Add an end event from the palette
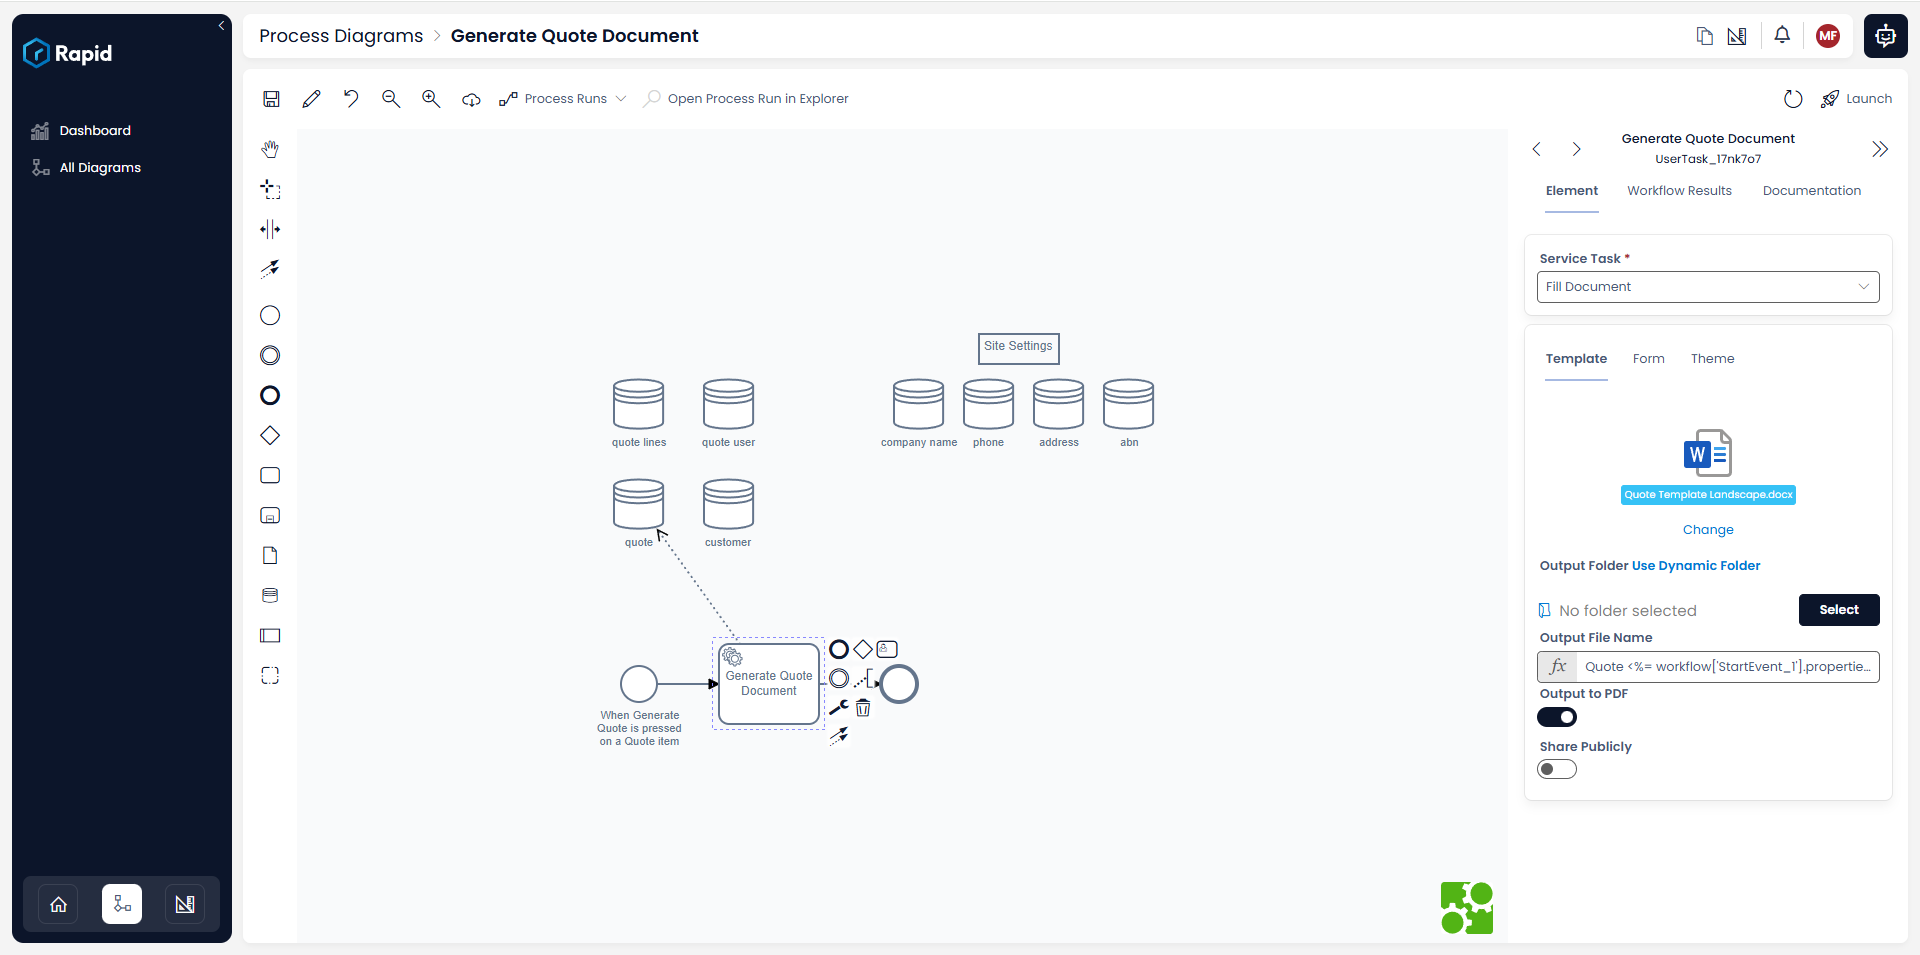 tap(270, 396)
